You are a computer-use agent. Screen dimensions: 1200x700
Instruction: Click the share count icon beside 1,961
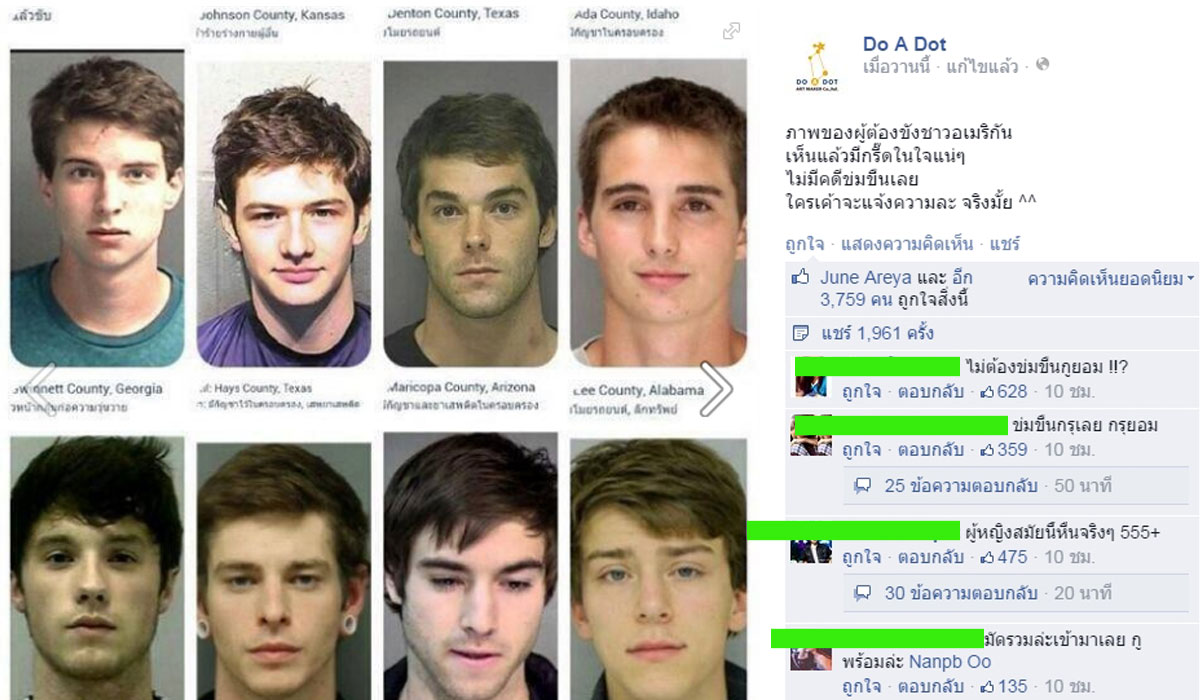point(800,333)
